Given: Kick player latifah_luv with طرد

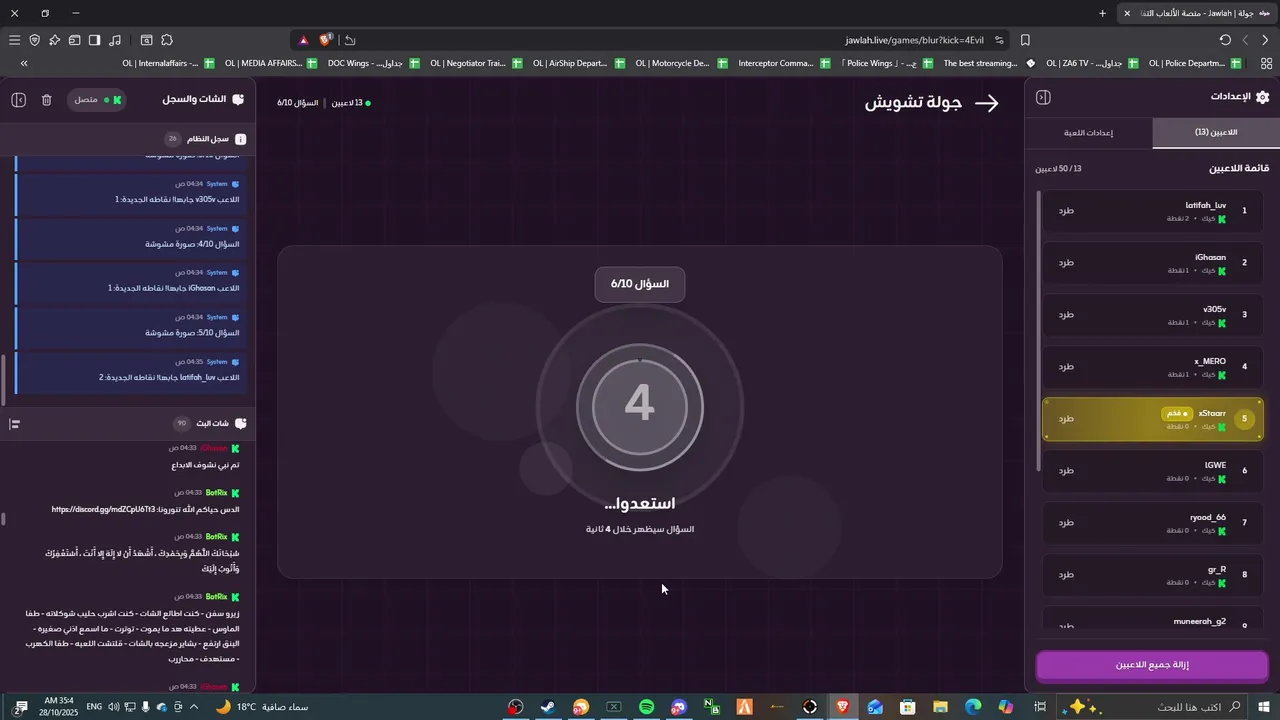Looking at the screenshot, I should coord(1067,210).
